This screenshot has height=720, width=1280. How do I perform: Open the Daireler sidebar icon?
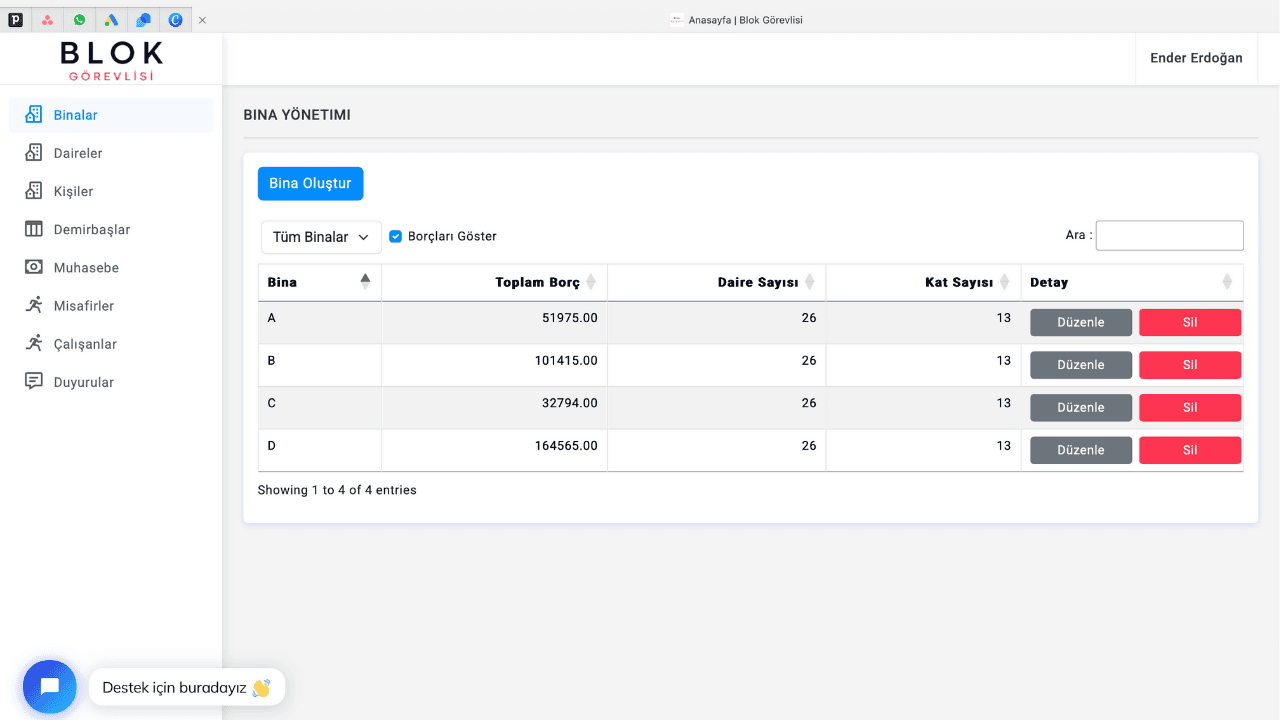[x=34, y=153]
